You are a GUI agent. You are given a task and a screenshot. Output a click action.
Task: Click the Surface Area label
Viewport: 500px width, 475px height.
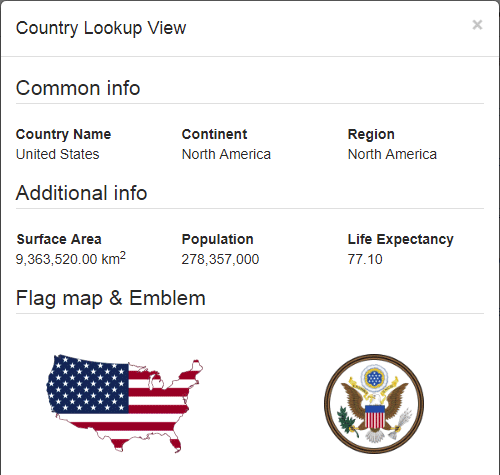click(x=59, y=239)
